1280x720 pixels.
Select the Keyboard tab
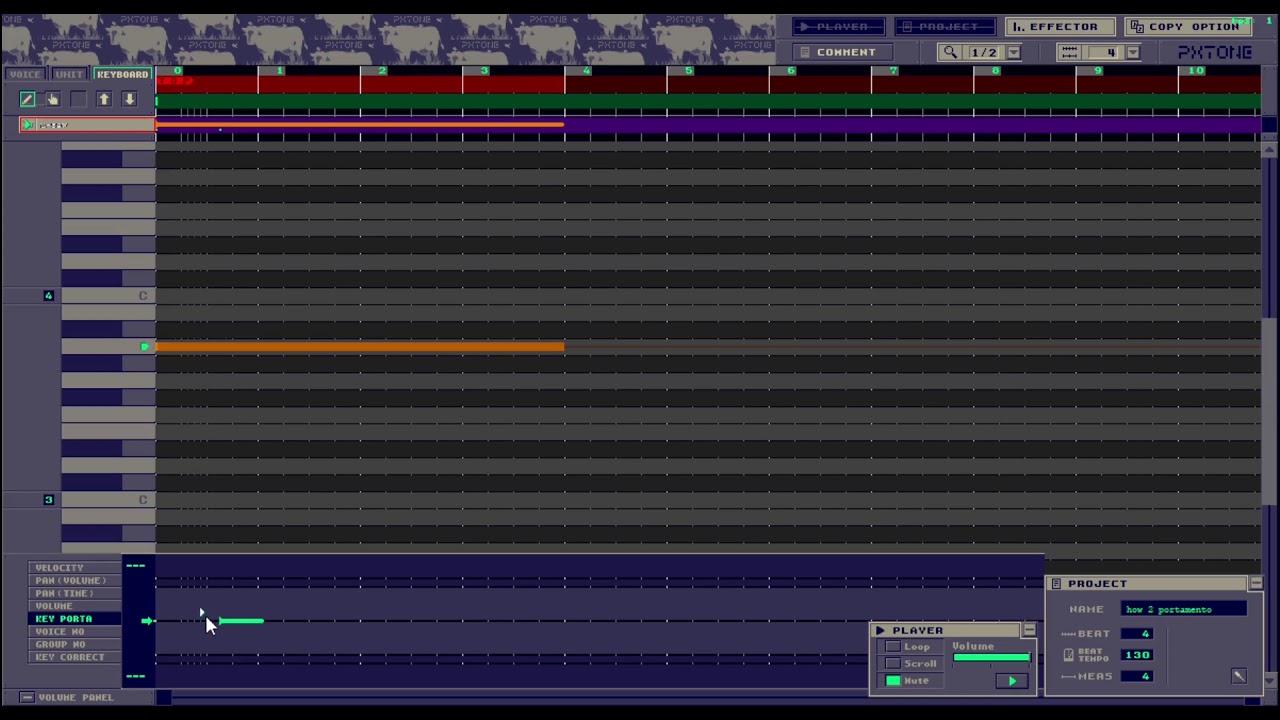(122, 75)
